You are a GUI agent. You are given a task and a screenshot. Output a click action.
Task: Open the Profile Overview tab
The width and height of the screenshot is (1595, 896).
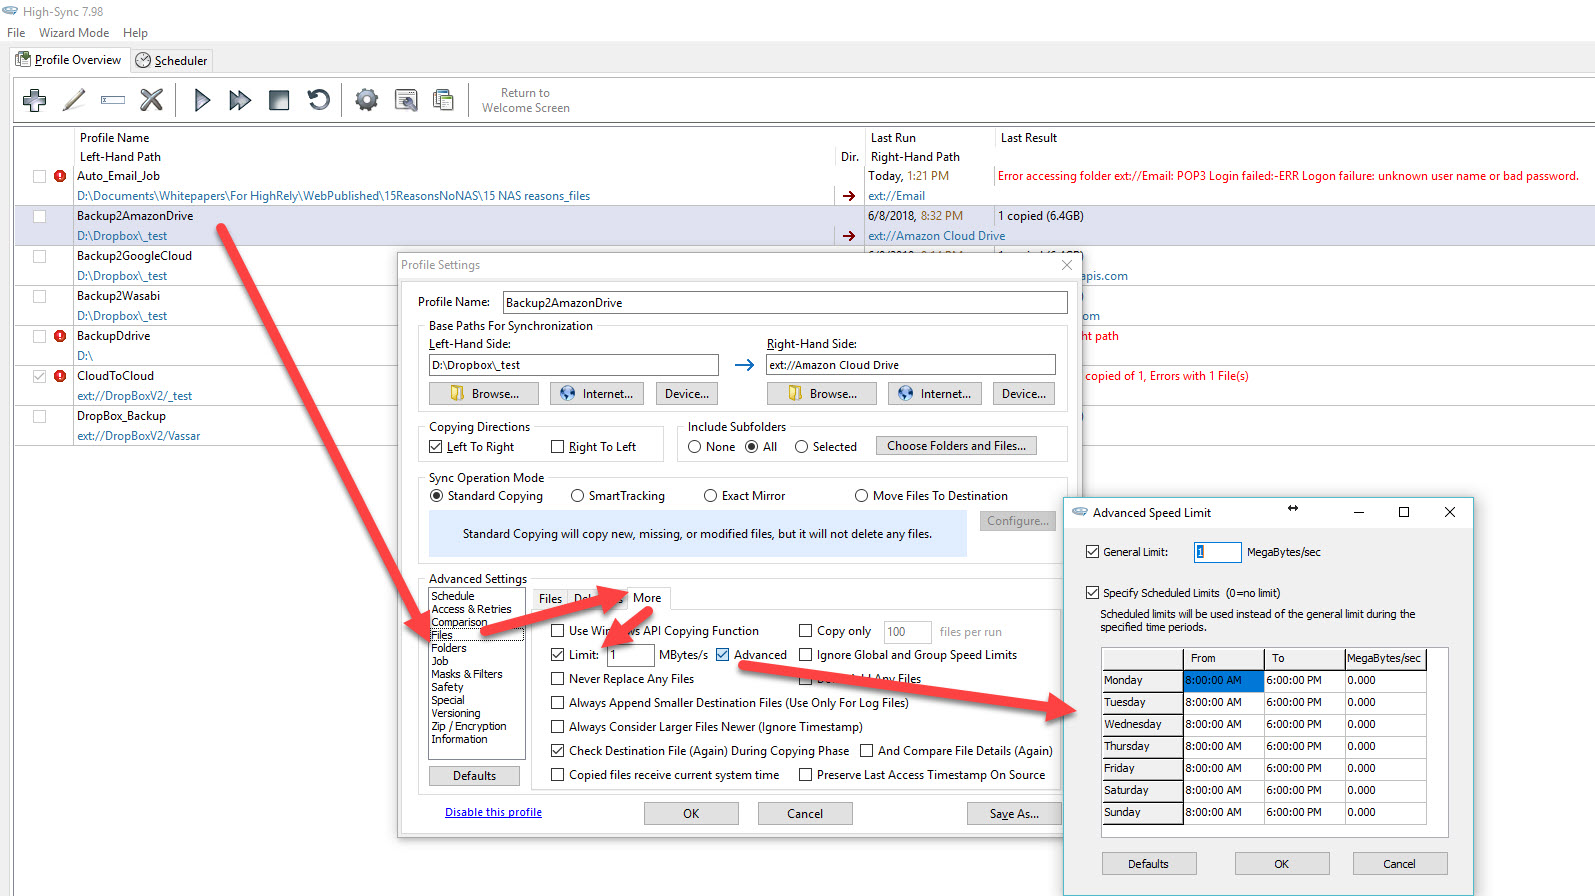pyautogui.click(x=69, y=60)
